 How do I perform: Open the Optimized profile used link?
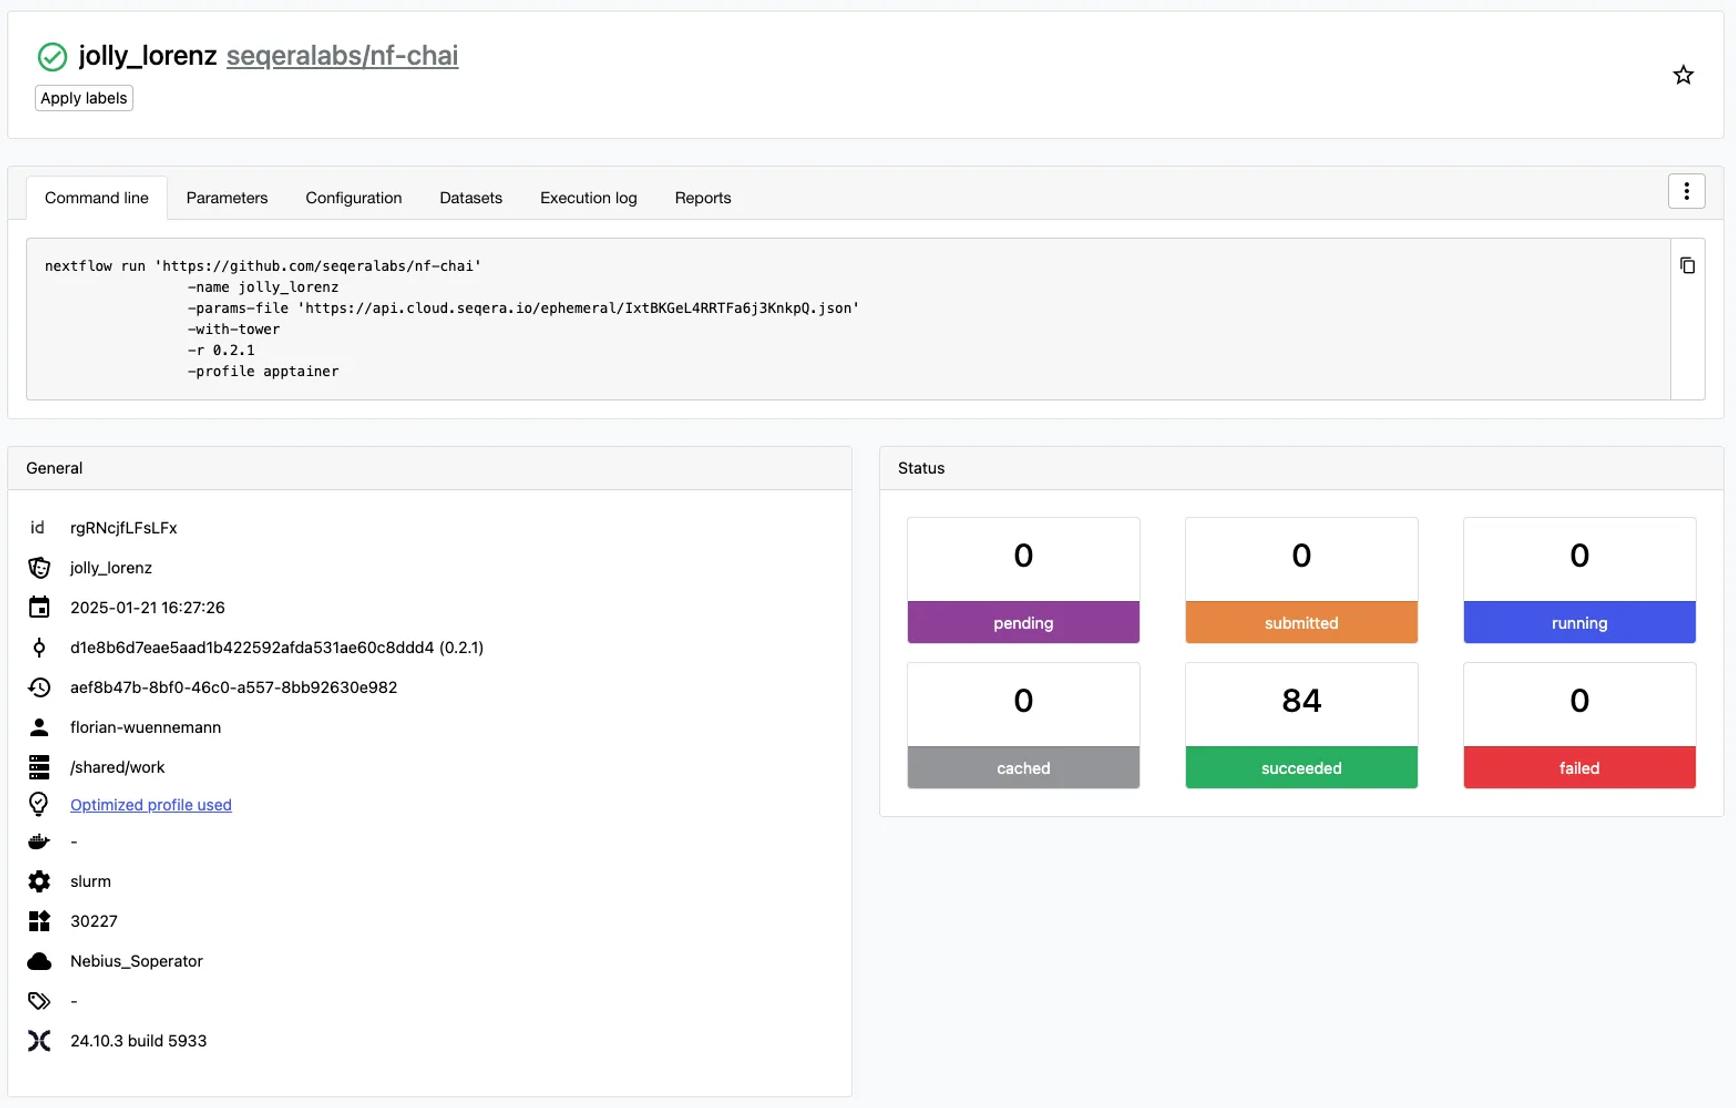coord(151,805)
